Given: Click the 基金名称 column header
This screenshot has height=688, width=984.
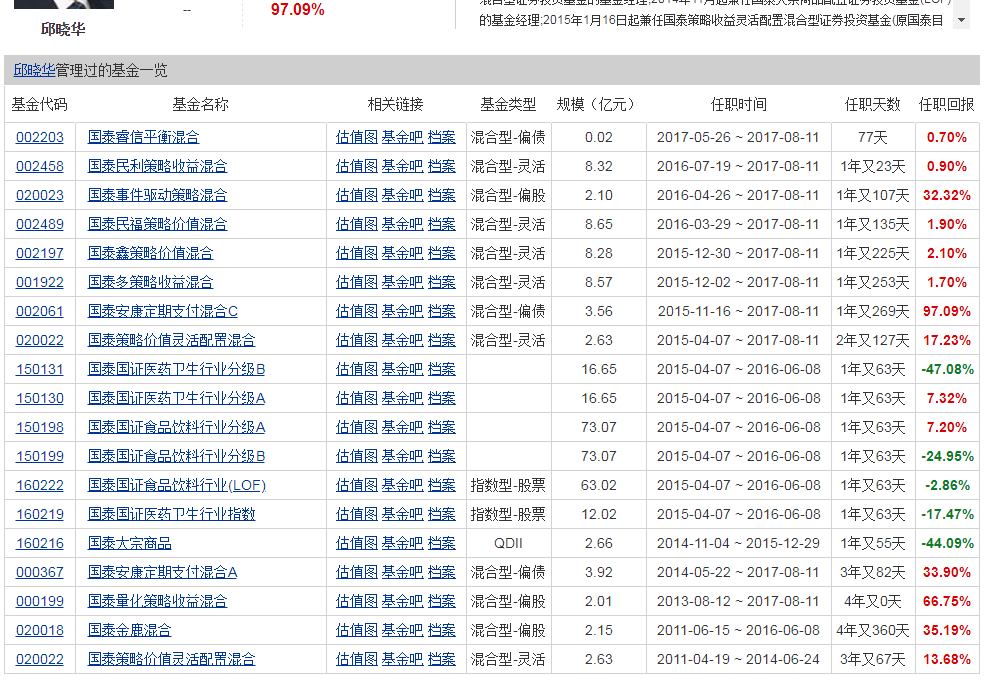Looking at the screenshot, I should coord(200,104).
